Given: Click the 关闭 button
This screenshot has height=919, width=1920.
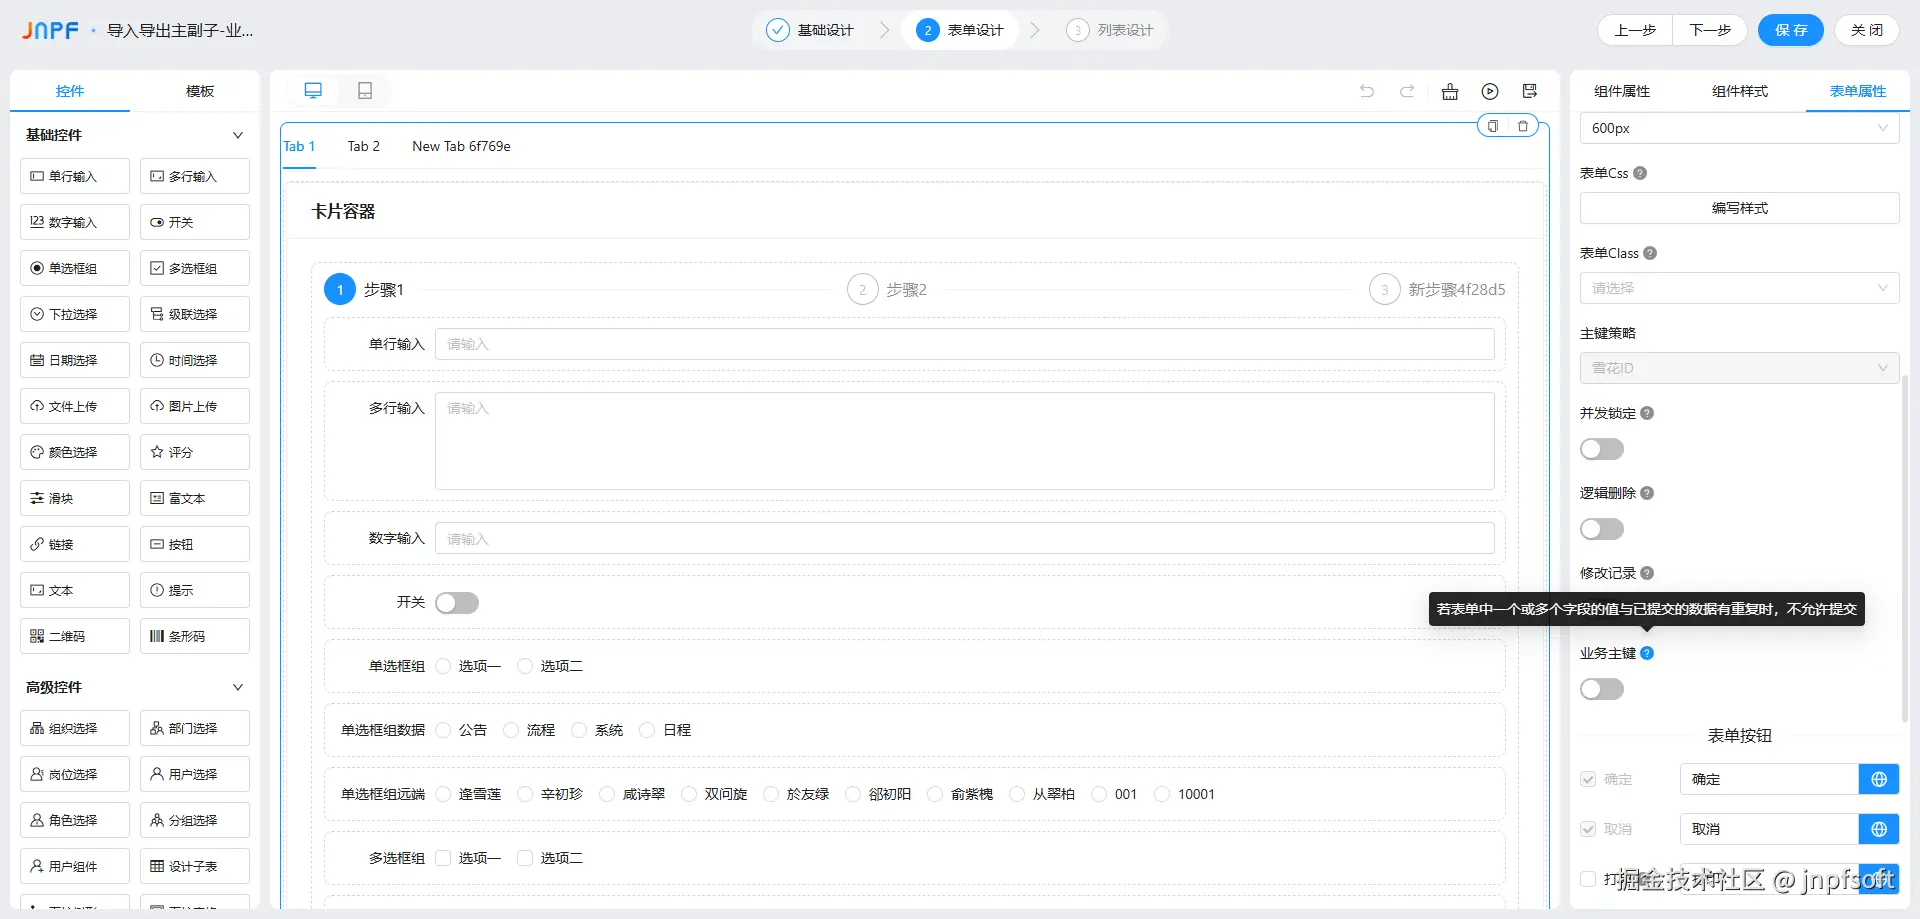Looking at the screenshot, I should (1867, 30).
